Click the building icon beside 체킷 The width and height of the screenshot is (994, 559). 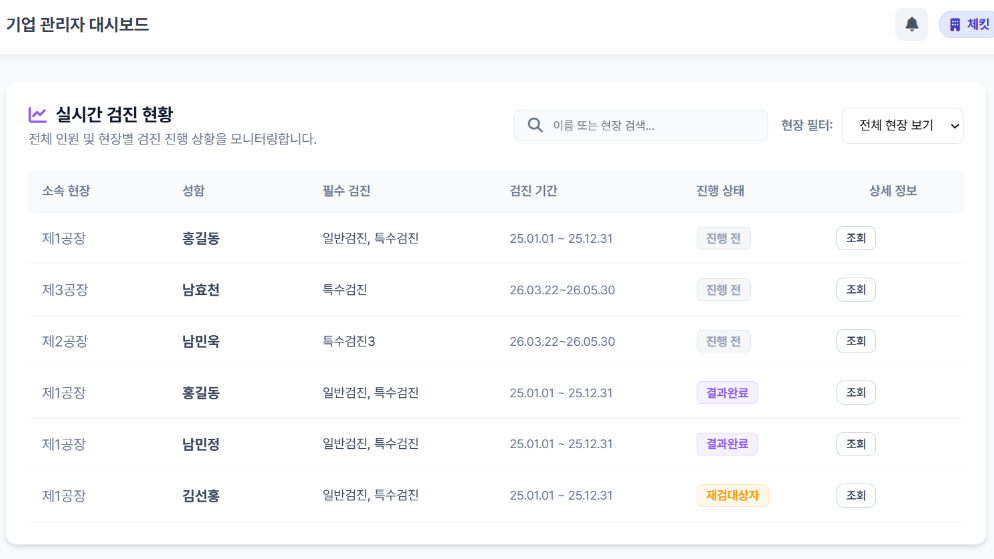[955, 25]
